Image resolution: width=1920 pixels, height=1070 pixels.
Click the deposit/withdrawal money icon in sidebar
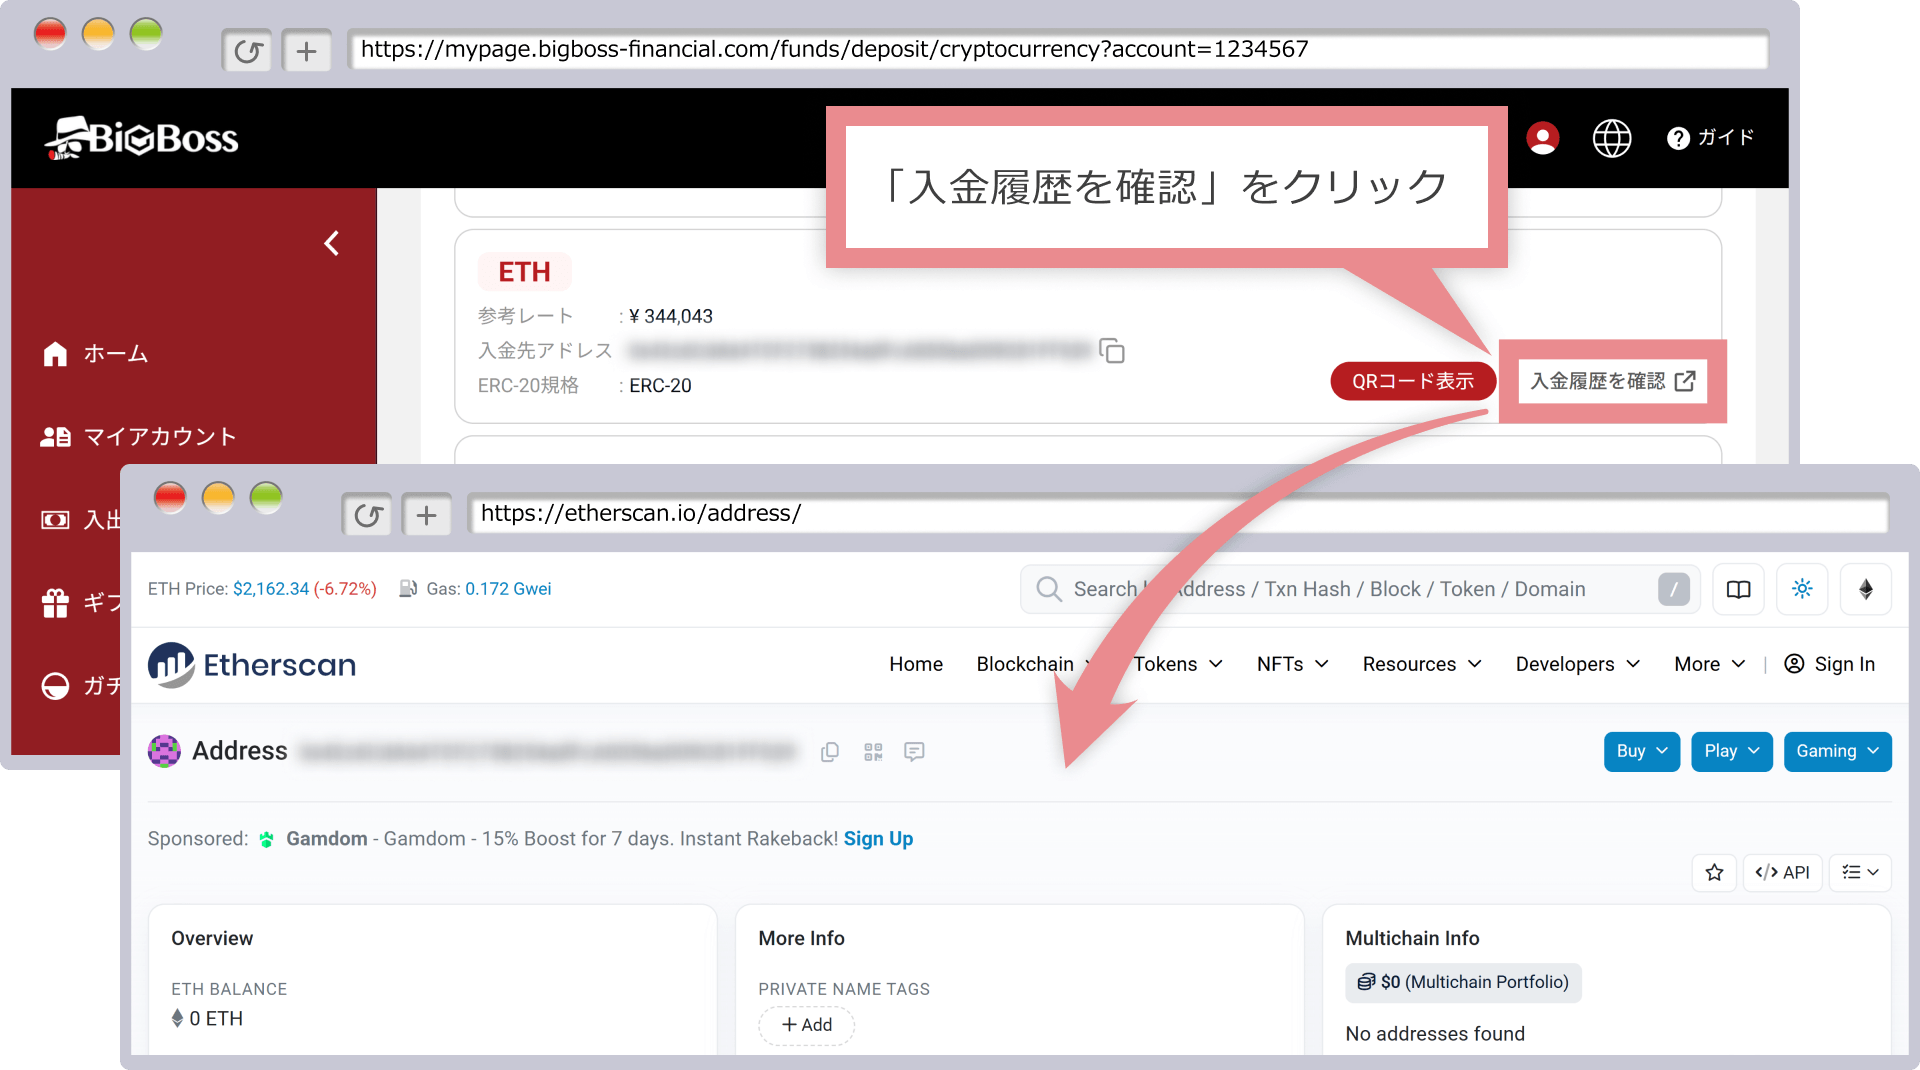pyautogui.click(x=55, y=520)
